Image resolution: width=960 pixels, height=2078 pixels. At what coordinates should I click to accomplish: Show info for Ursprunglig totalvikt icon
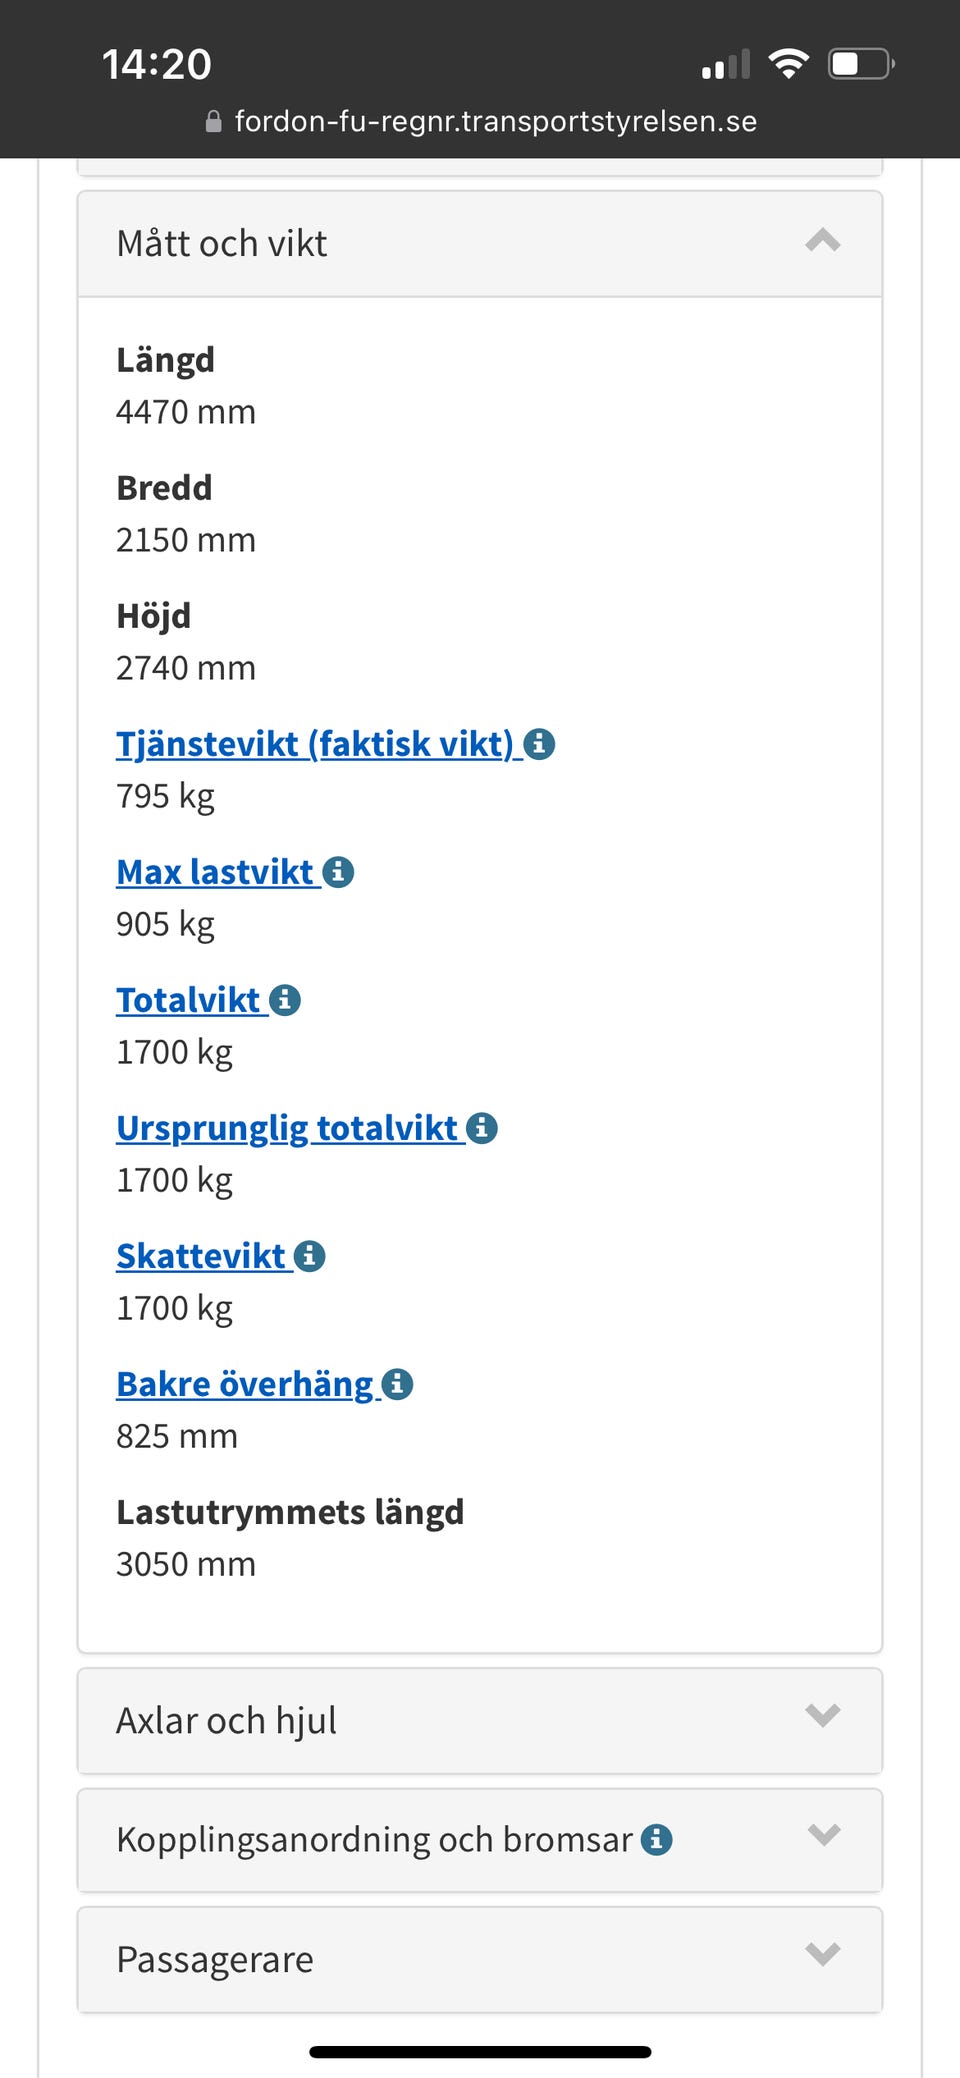point(482,1128)
